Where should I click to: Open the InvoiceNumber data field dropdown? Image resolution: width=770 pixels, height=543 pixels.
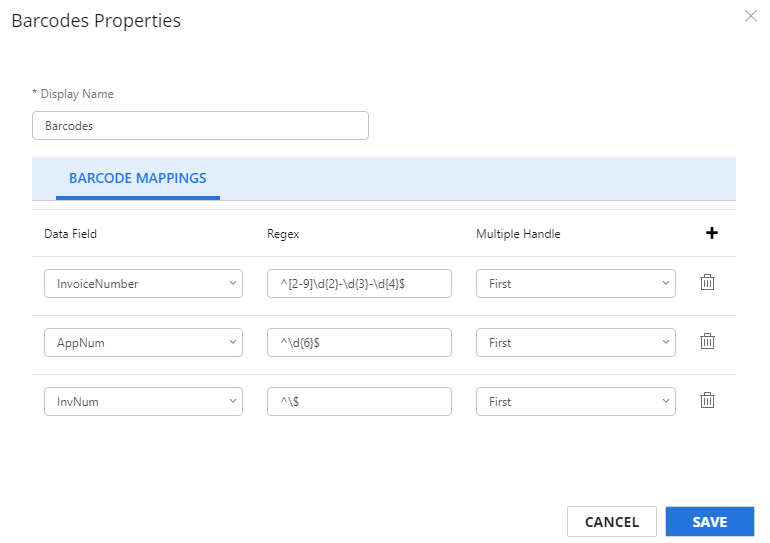[143, 283]
